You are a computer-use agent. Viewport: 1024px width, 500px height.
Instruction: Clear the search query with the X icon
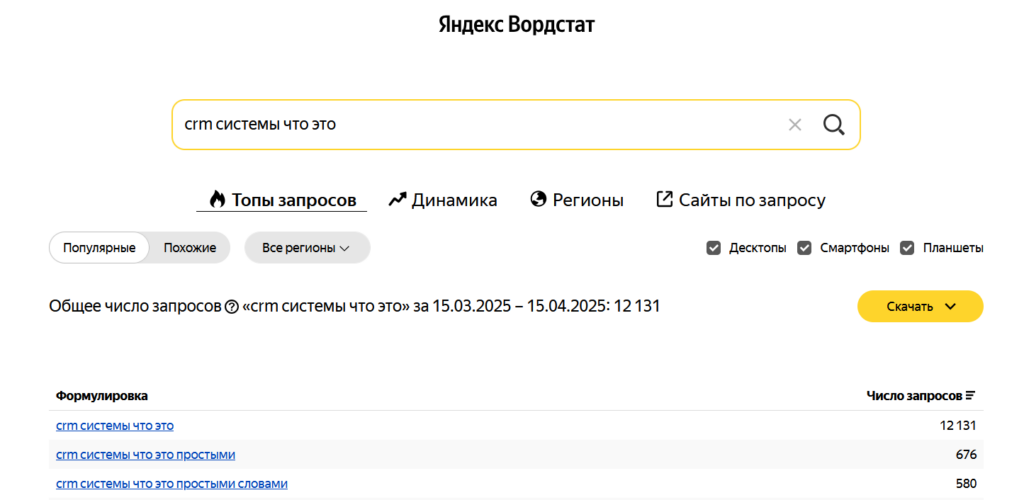click(795, 125)
